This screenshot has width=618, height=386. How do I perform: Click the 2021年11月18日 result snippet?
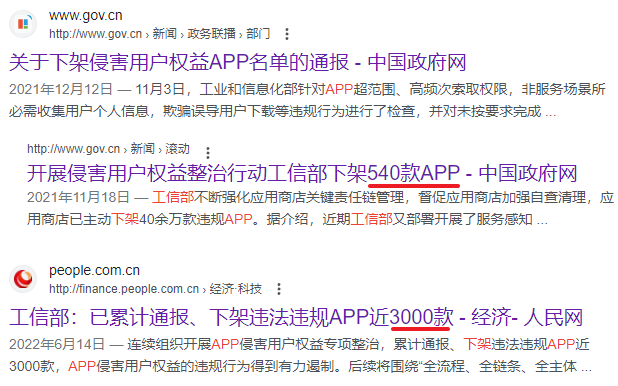point(320,208)
